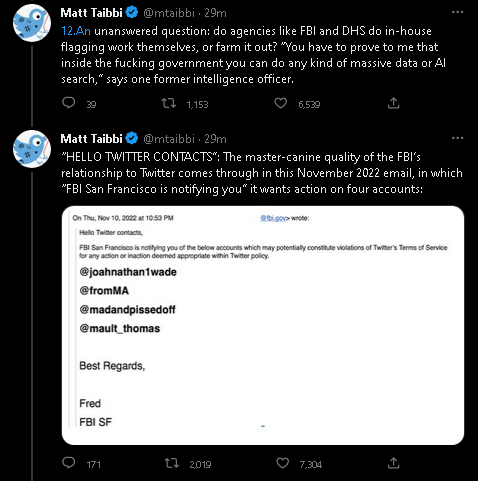Screen dimensions: 478x481
Task: Click Matt Taibbi name on first tweet
Action: (x=92, y=13)
